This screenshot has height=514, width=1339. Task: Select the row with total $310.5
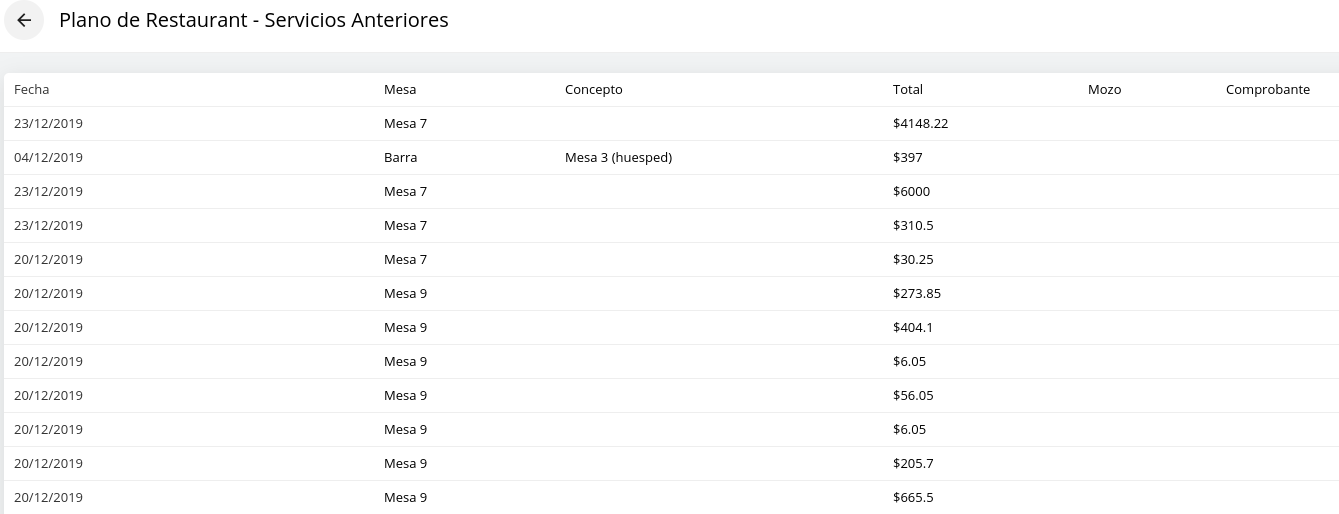913,226
